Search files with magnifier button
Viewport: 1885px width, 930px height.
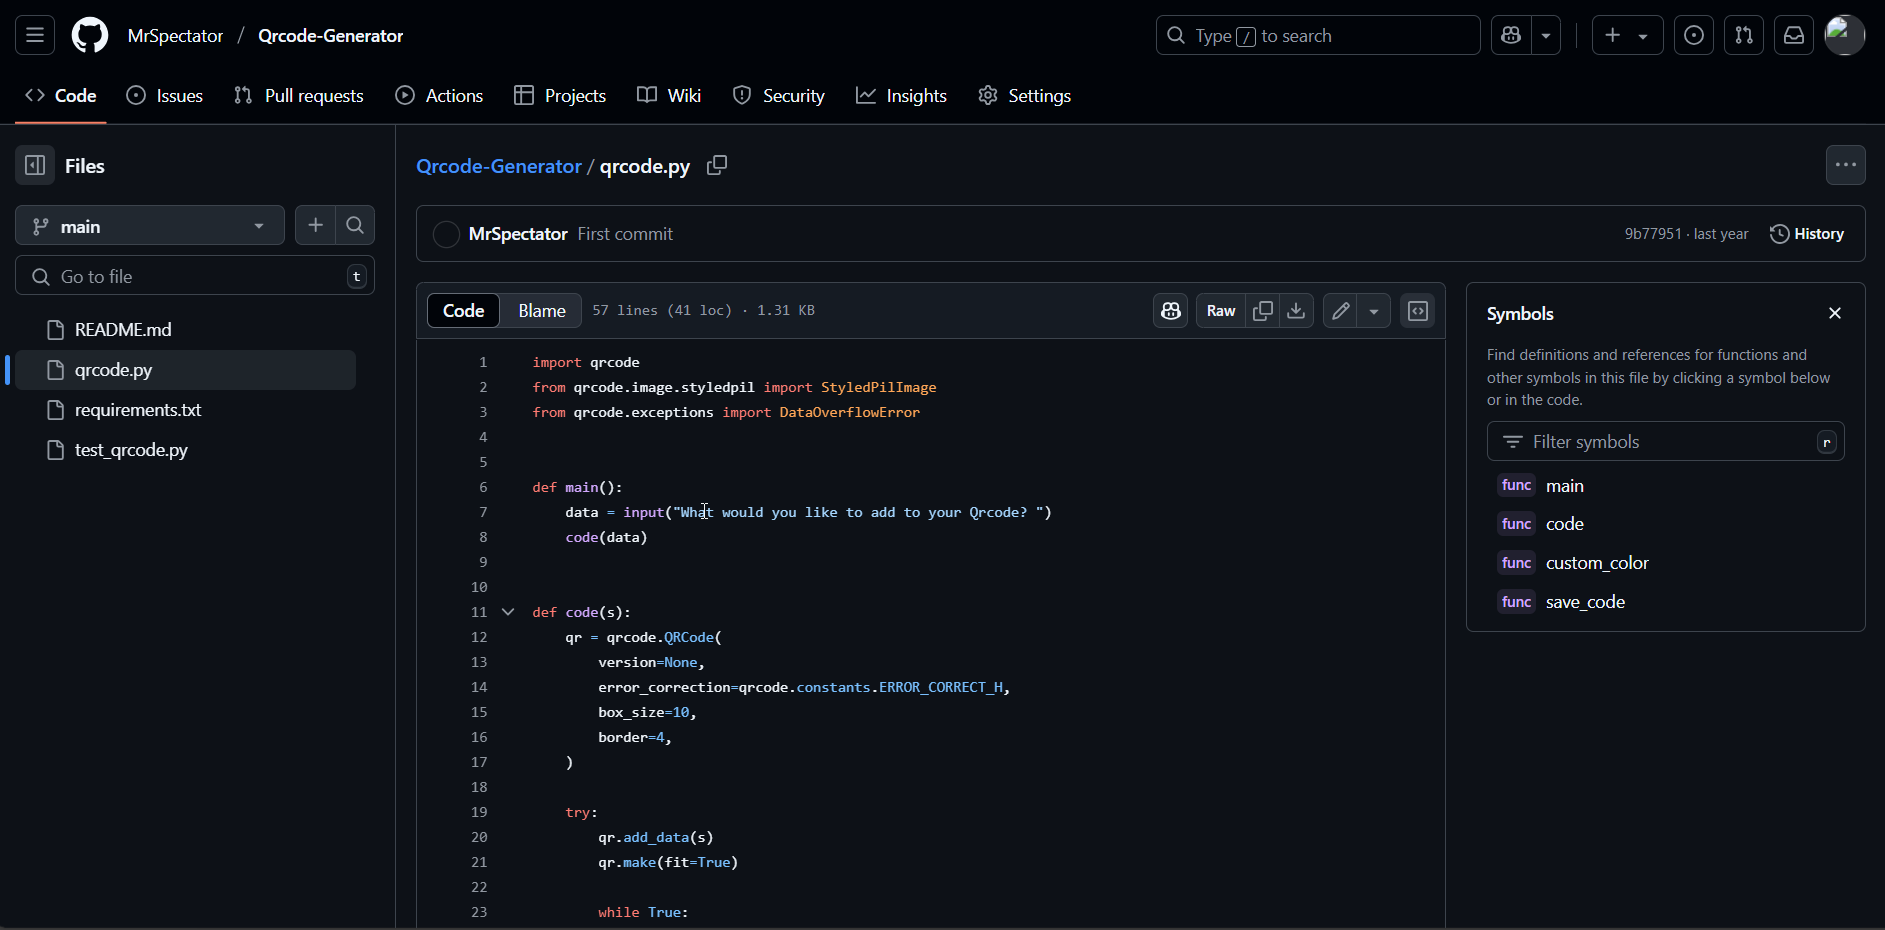pos(355,226)
